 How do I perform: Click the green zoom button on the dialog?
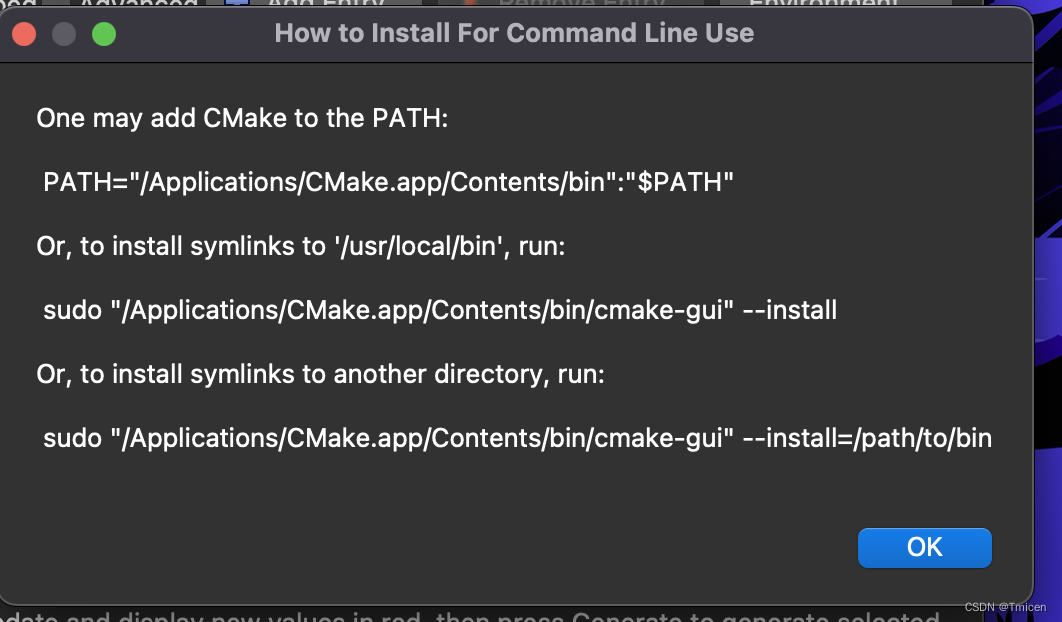pos(103,33)
